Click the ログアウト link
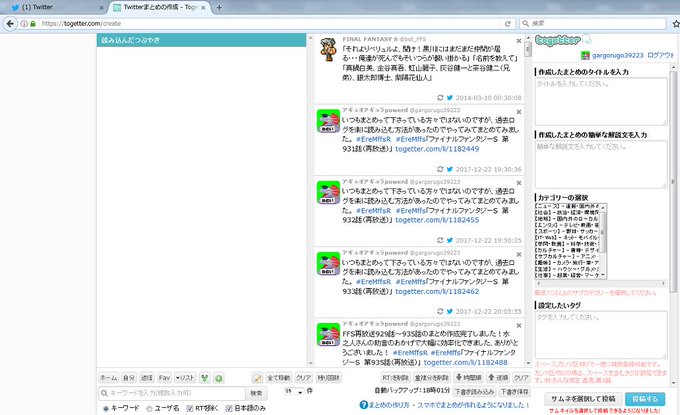The width and height of the screenshot is (680, 415). tap(660, 56)
